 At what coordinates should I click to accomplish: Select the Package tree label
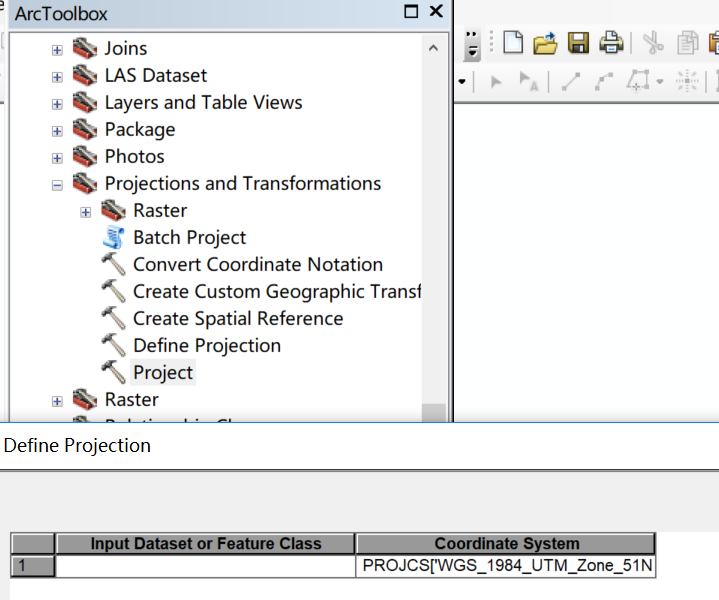140,130
